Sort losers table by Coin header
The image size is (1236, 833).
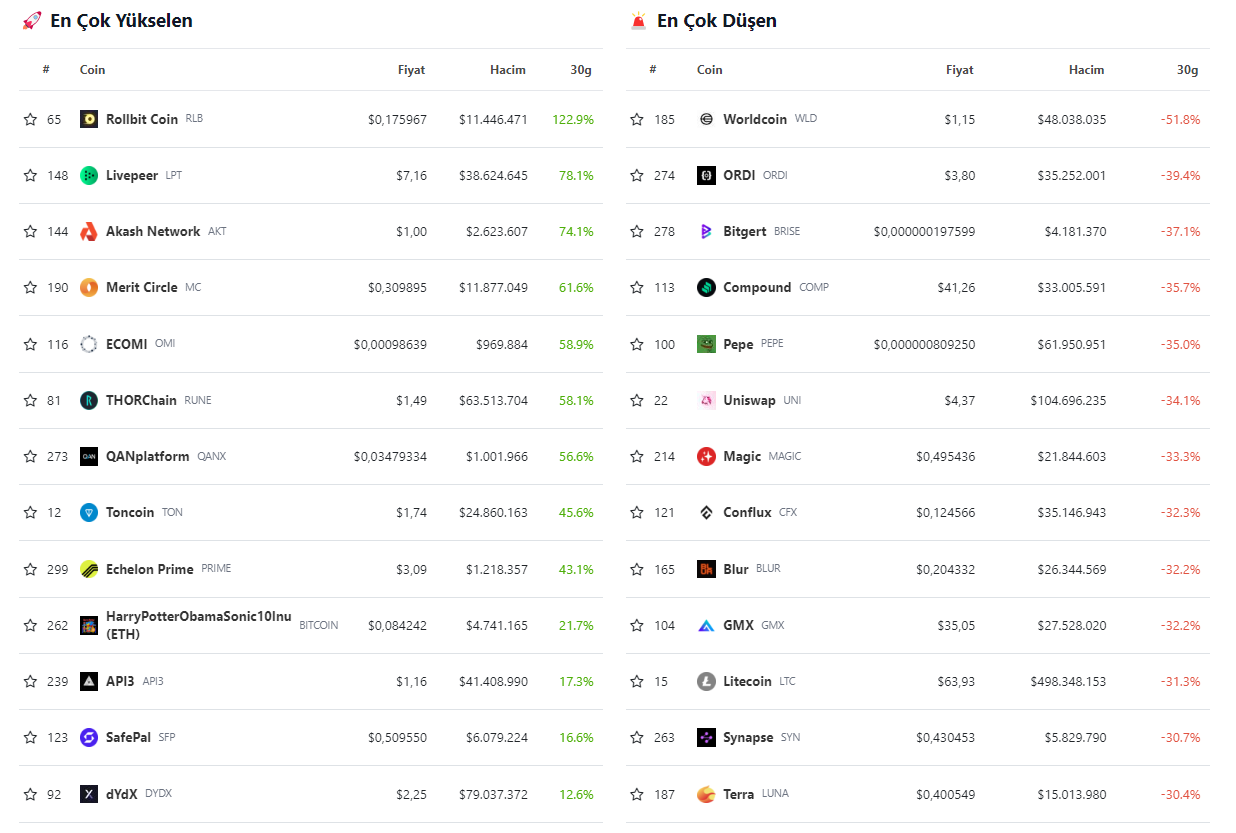(x=709, y=70)
